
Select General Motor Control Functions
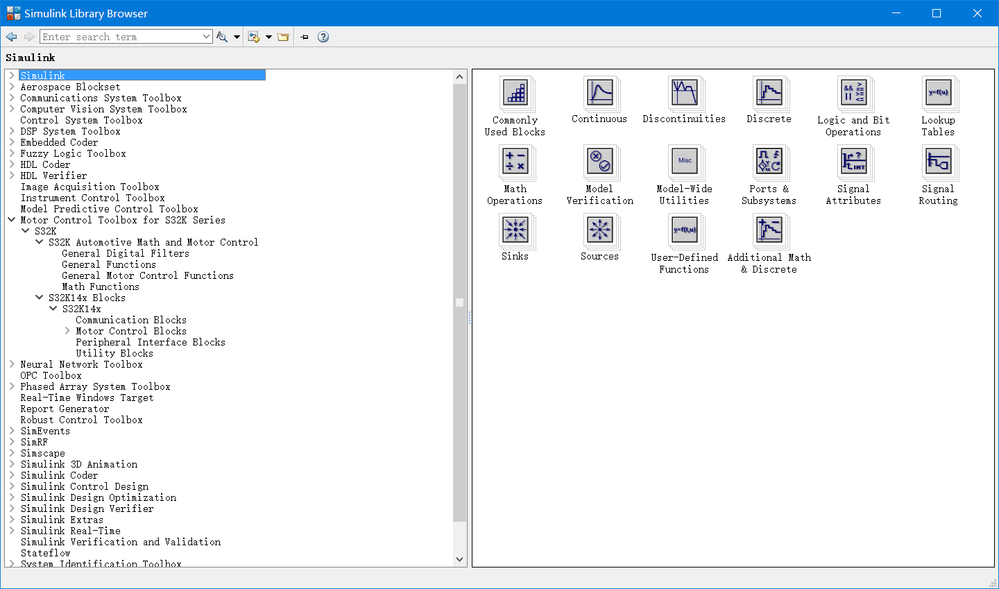[147, 275]
